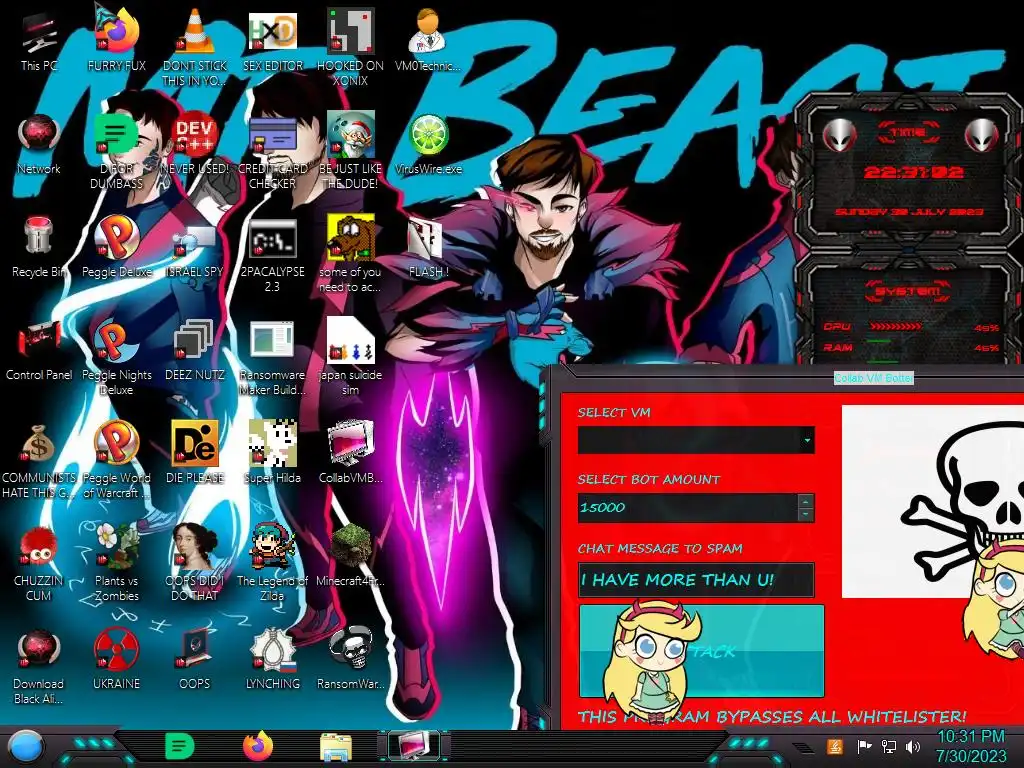Open the Action Center flag icon

coord(864,746)
